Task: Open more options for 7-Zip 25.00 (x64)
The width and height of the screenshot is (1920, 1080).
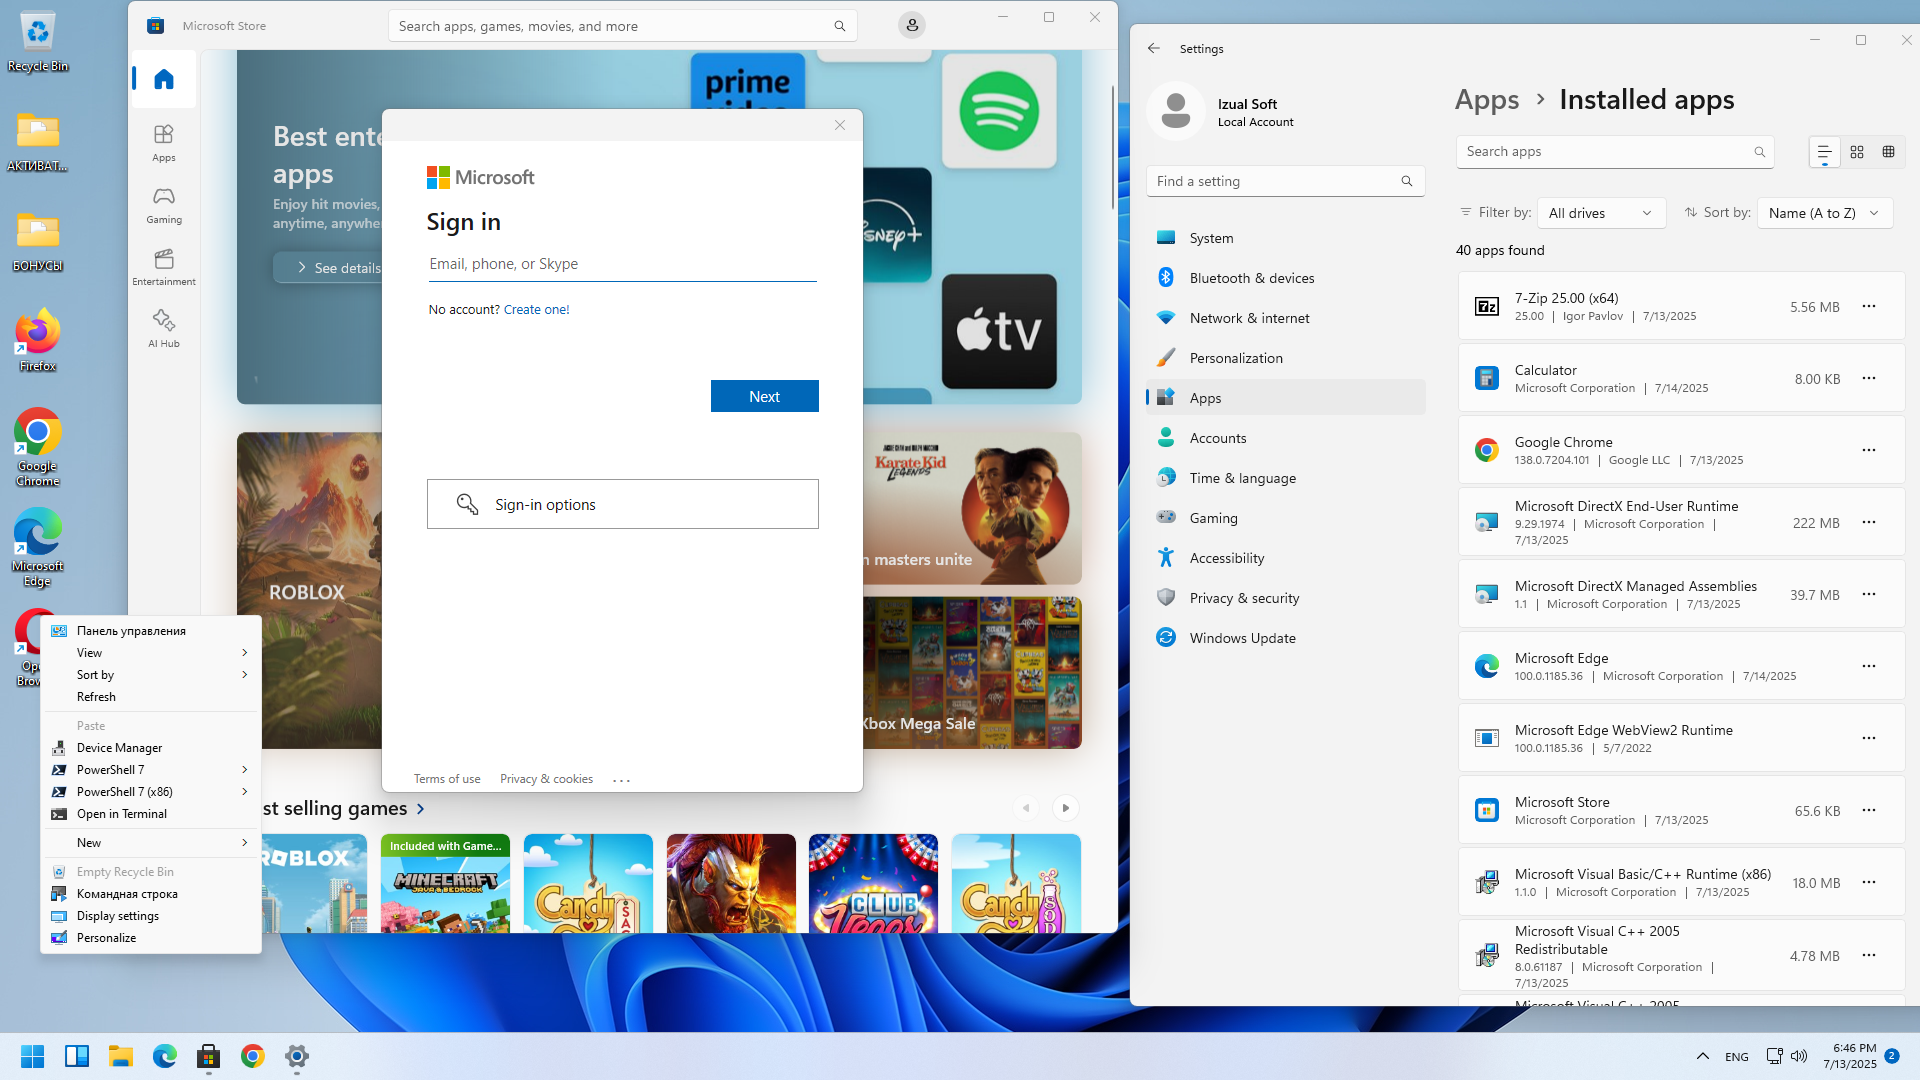Action: [x=1869, y=306]
